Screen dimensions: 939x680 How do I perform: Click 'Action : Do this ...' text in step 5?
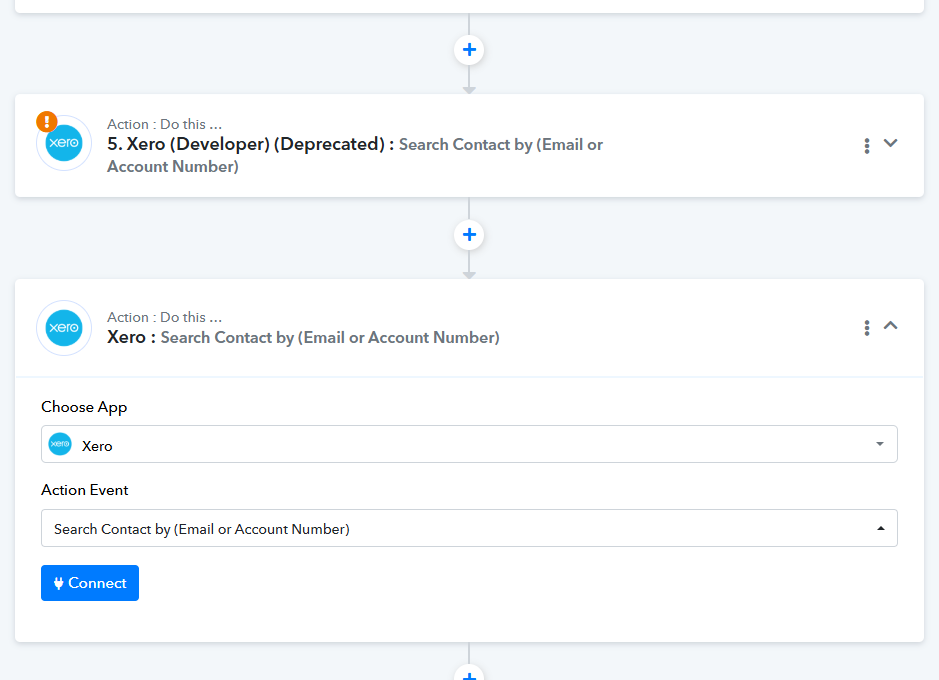(x=165, y=124)
